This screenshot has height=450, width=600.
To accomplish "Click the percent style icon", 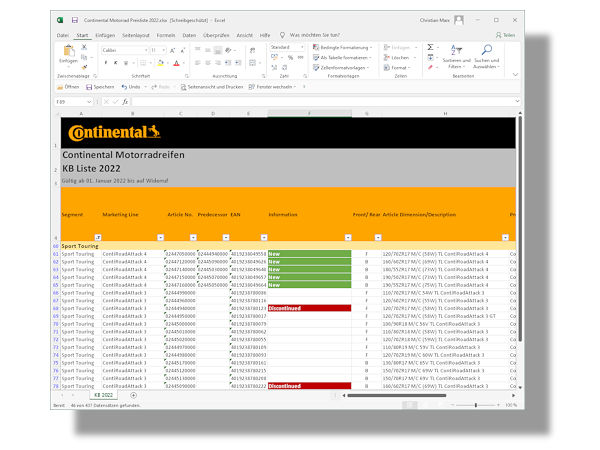I will pos(290,57).
